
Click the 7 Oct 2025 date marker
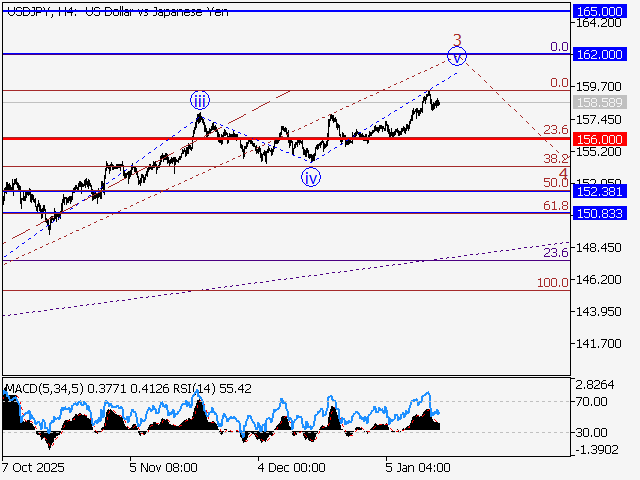click(36, 467)
